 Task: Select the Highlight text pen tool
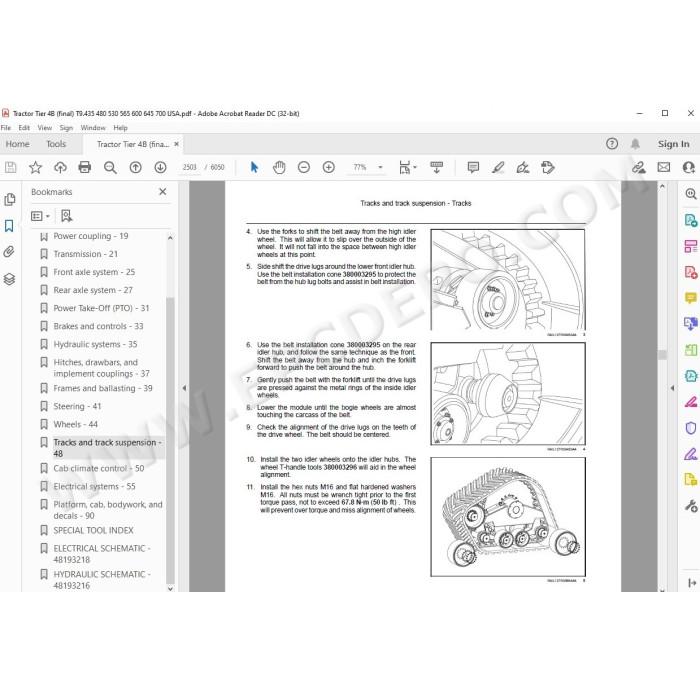click(x=498, y=167)
